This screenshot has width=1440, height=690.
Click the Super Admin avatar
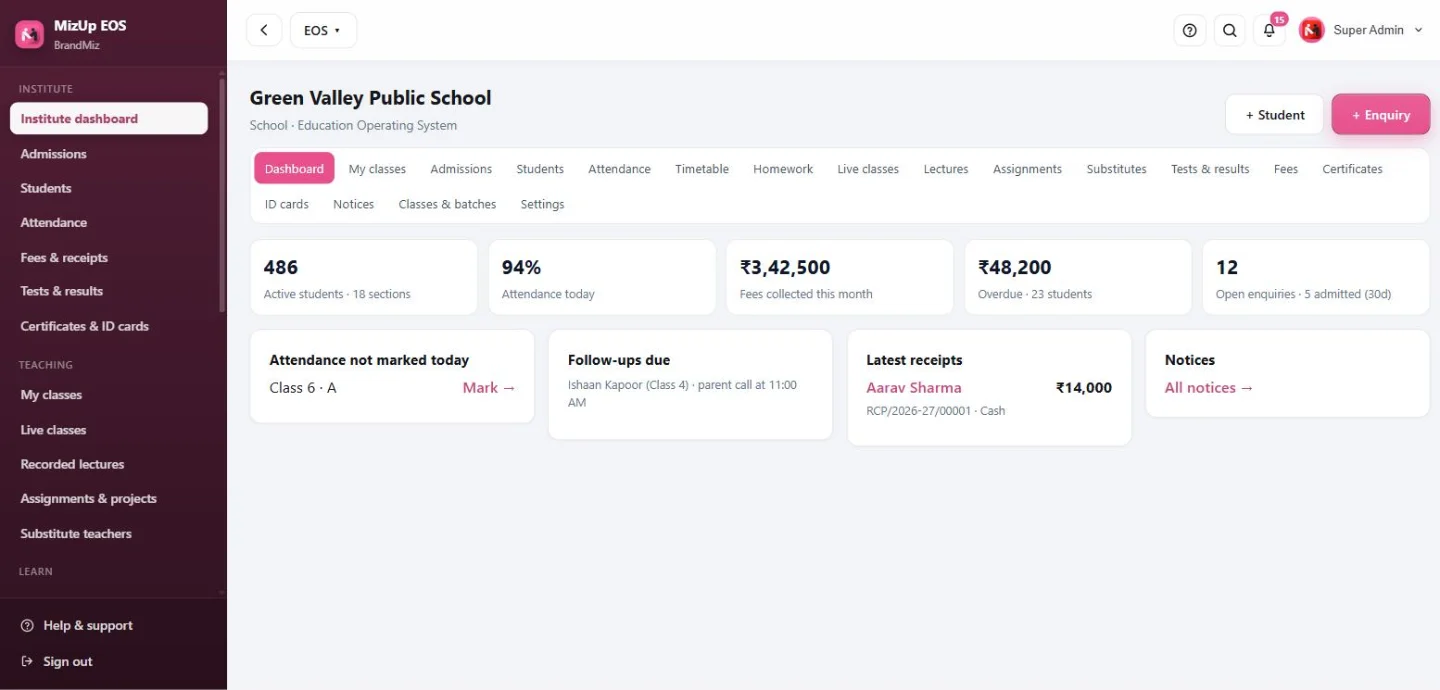tap(1311, 30)
